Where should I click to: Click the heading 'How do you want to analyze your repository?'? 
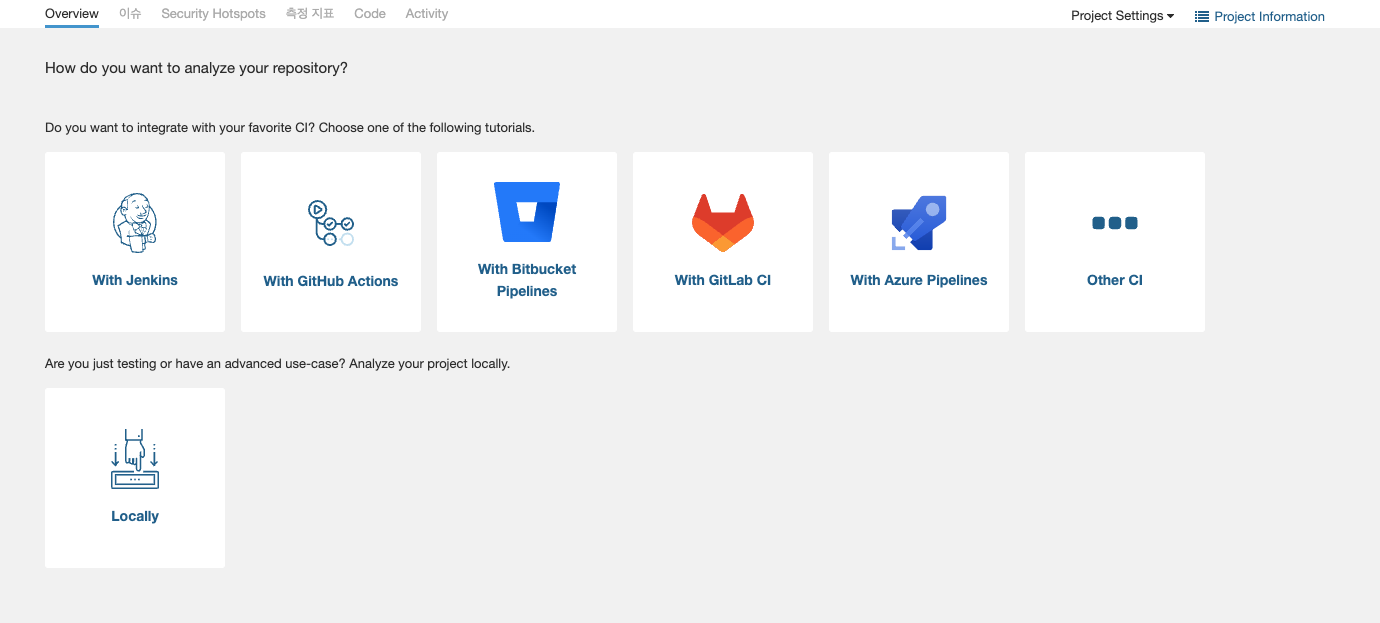coord(196,68)
